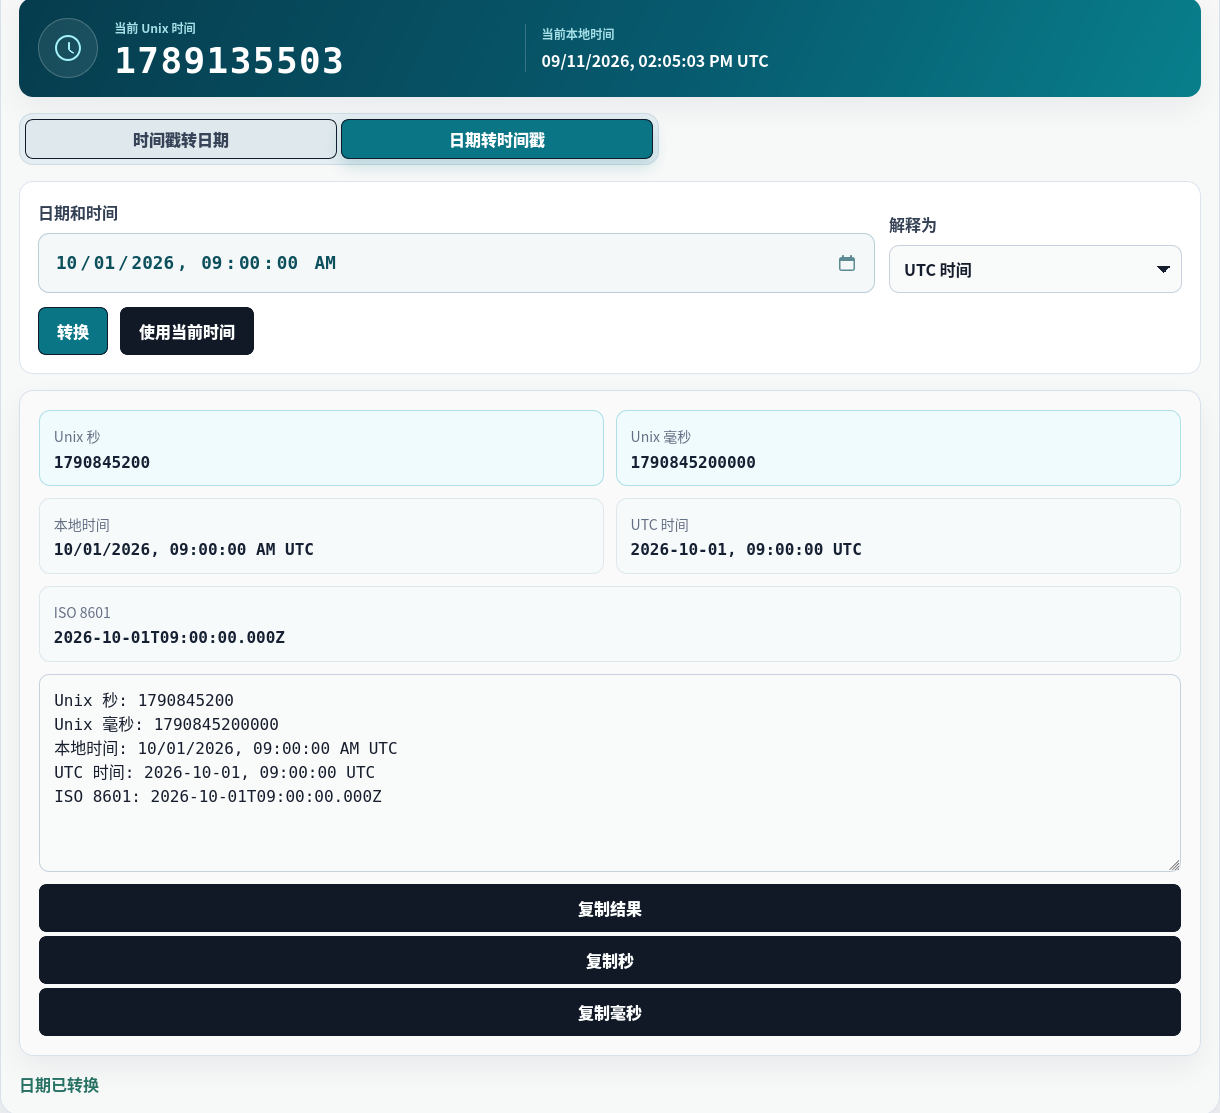This screenshot has height=1113, width=1220.
Task: Click the 转换 button
Action: point(73,331)
